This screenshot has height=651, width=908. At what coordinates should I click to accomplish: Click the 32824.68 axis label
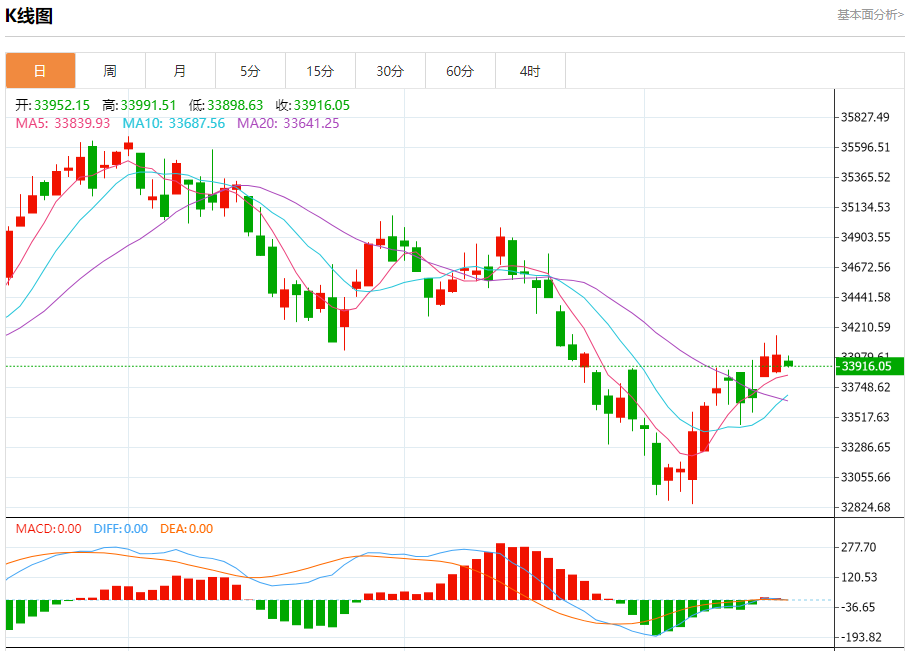(865, 507)
